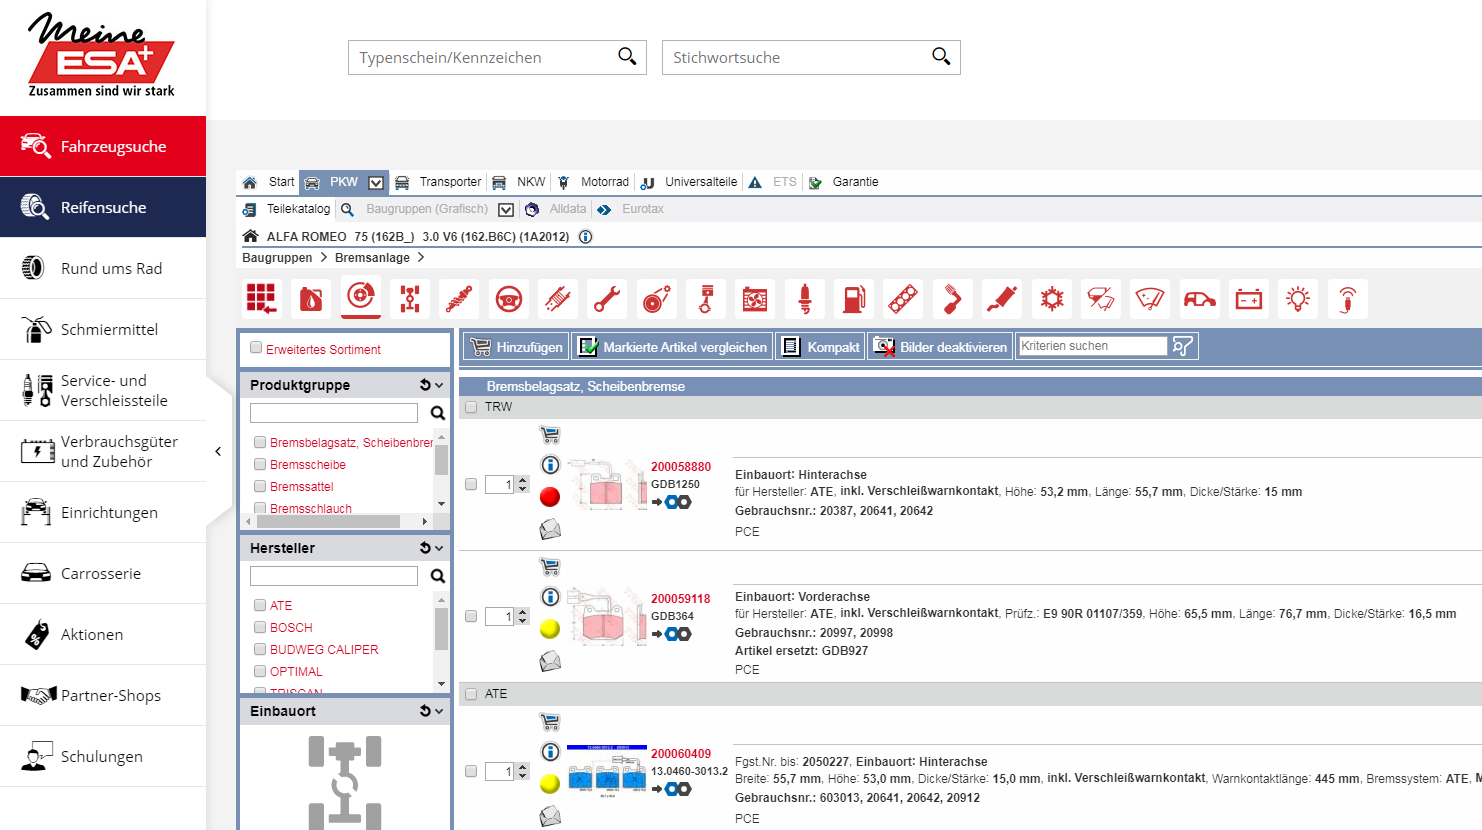Screen dimensions: 1482x830
Task: Select the steering wheel category icon
Action: pos(509,299)
